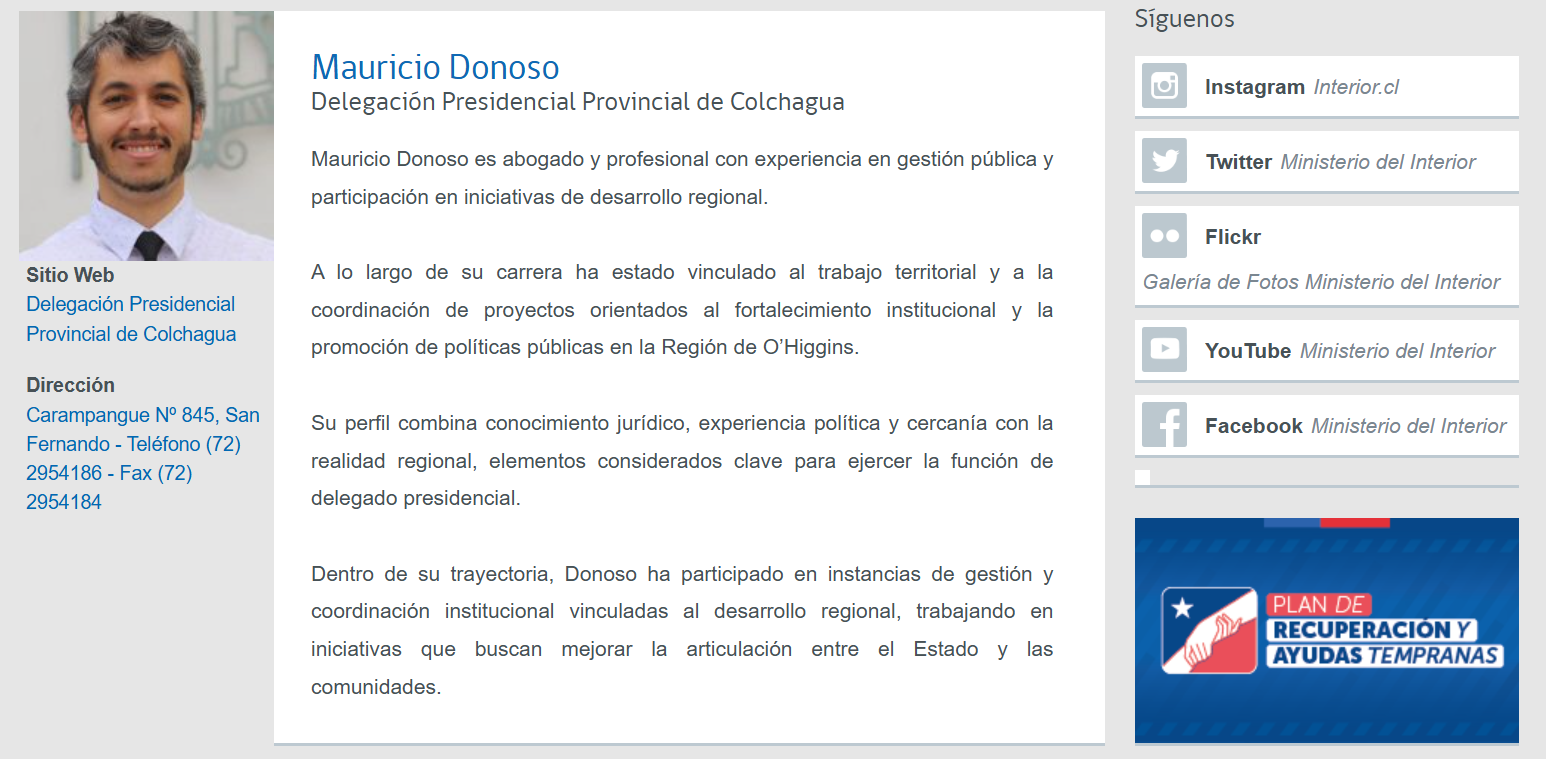Image resolution: width=1546 pixels, height=759 pixels.
Task: Select the Twitter text label
Action: coord(1238,162)
